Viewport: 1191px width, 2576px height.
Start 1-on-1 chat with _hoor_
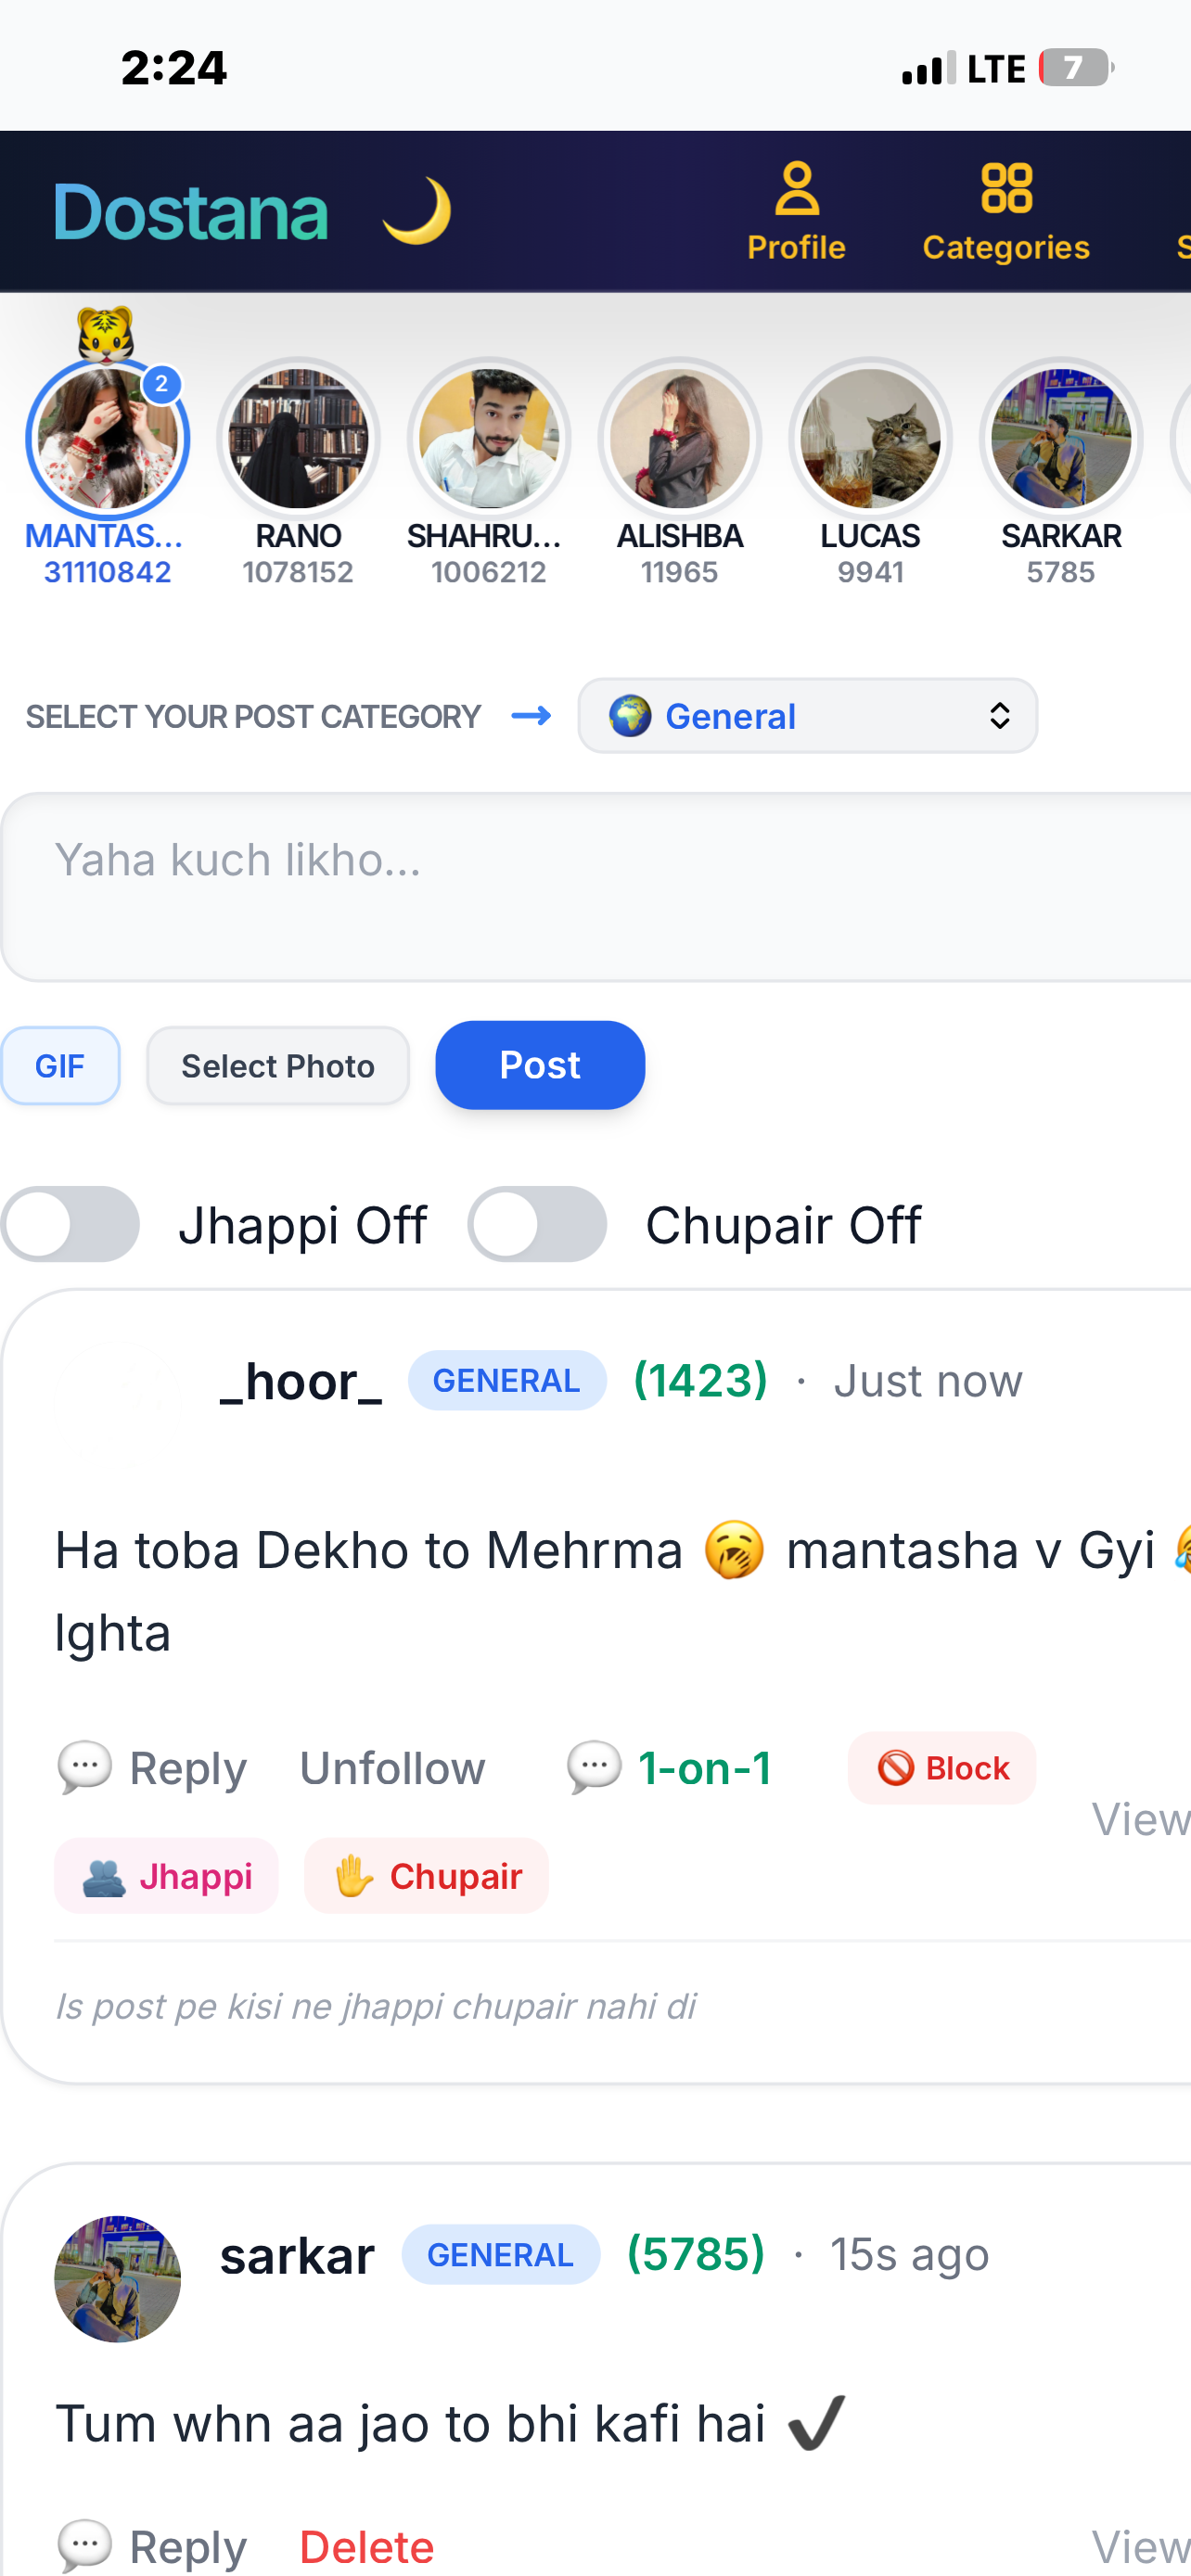[x=669, y=1768]
